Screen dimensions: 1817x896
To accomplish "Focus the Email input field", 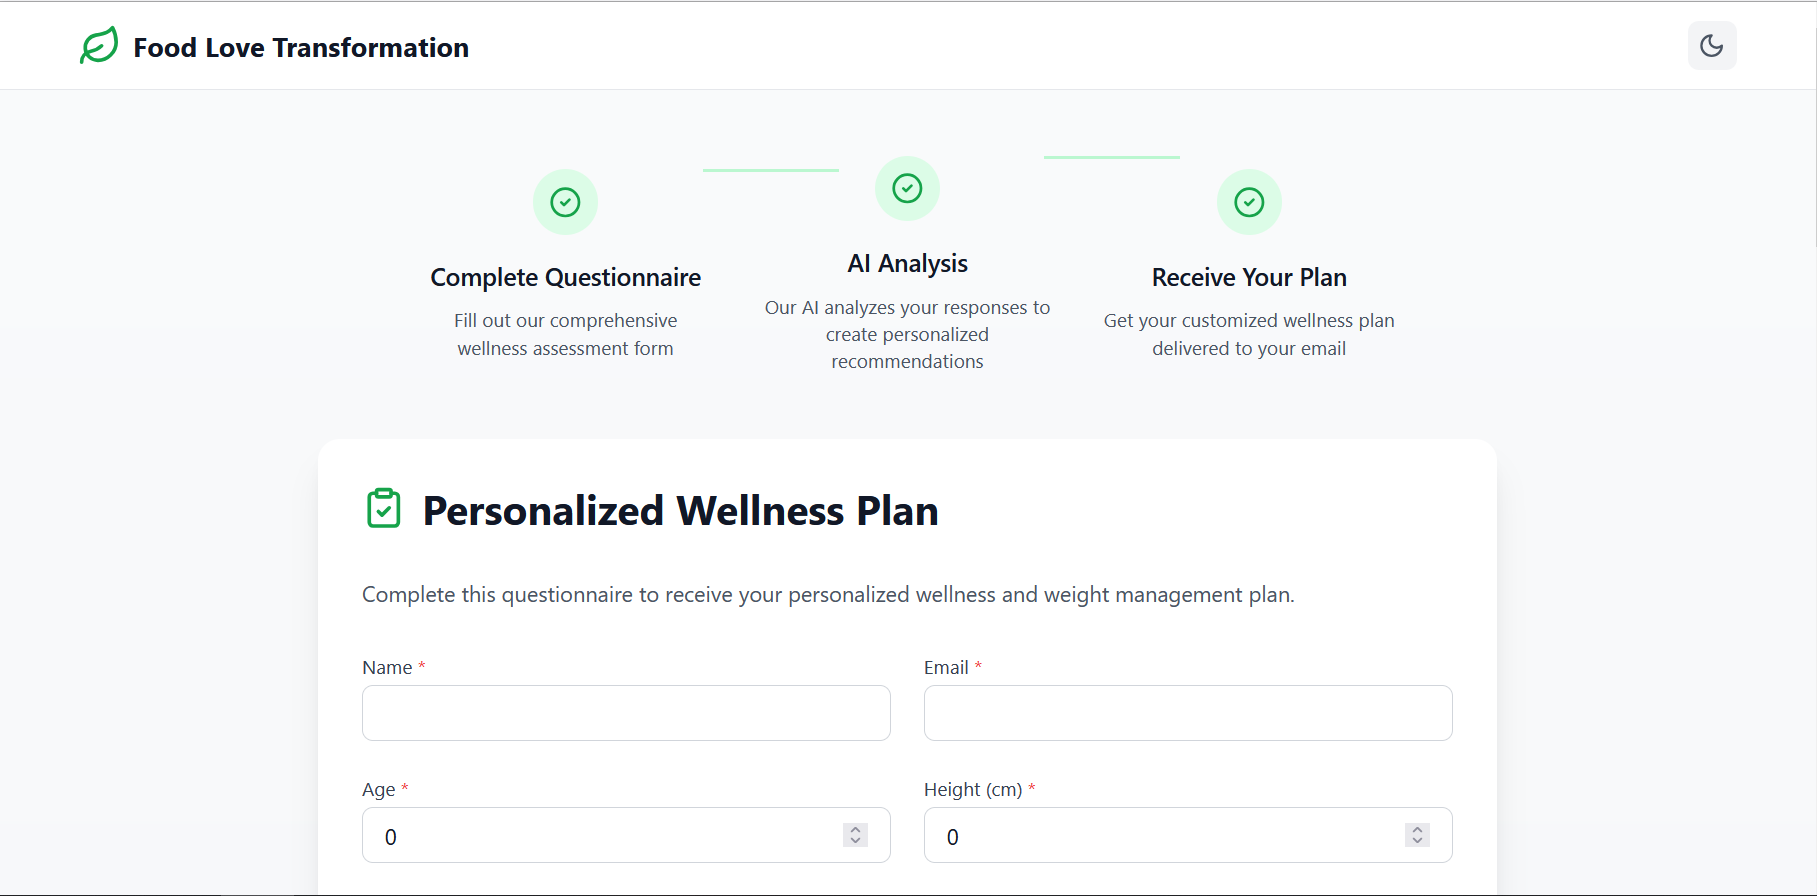I will pos(1188,713).
